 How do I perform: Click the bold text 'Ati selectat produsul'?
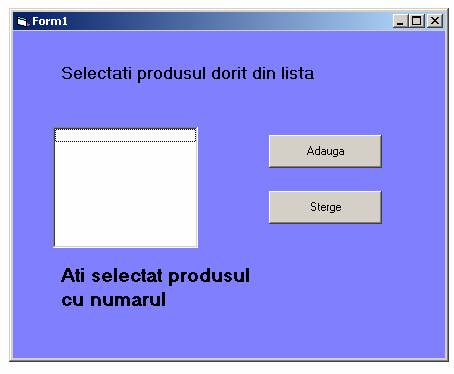[155, 276]
